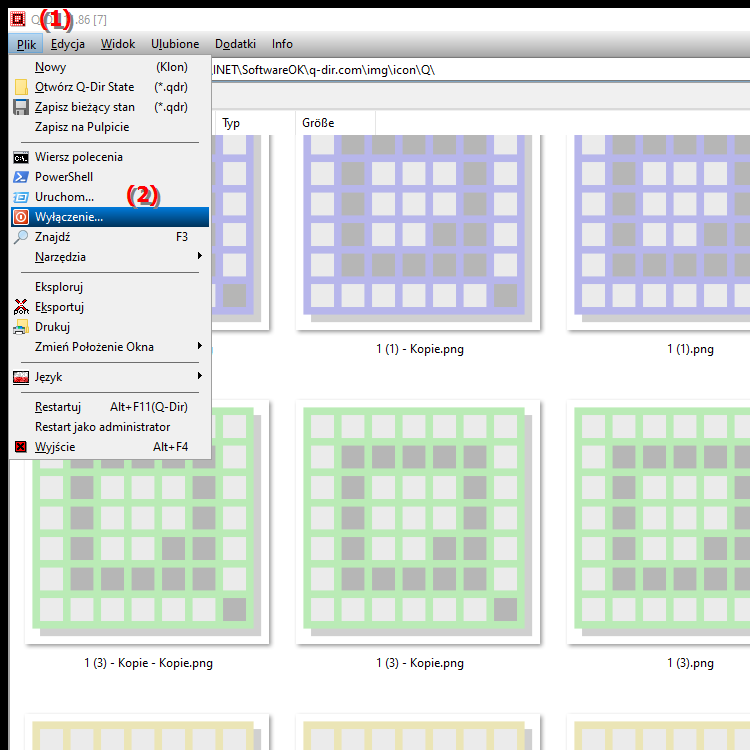Open the Info menu
The width and height of the screenshot is (750, 750).
[x=282, y=44]
